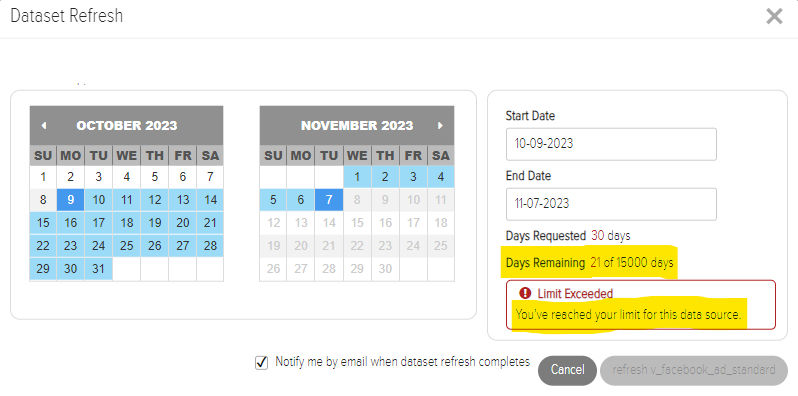Select October 9 in the calendar
The width and height of the screenshot is (798, 396).
tap(71, 200)
